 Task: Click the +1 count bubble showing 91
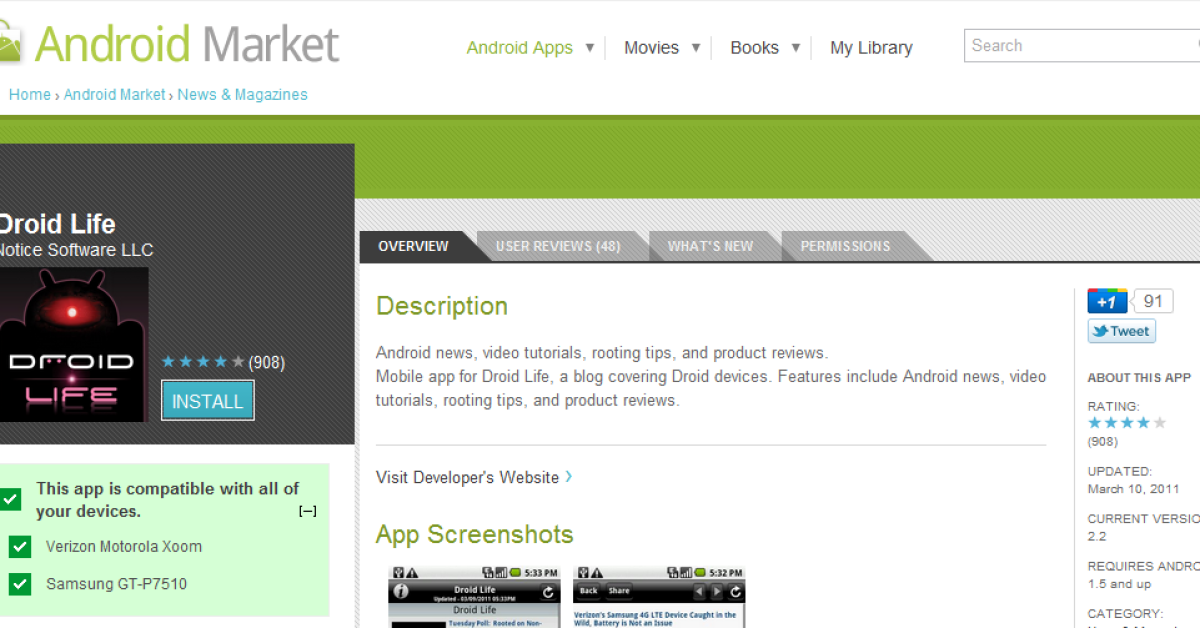click(1153, 302)
